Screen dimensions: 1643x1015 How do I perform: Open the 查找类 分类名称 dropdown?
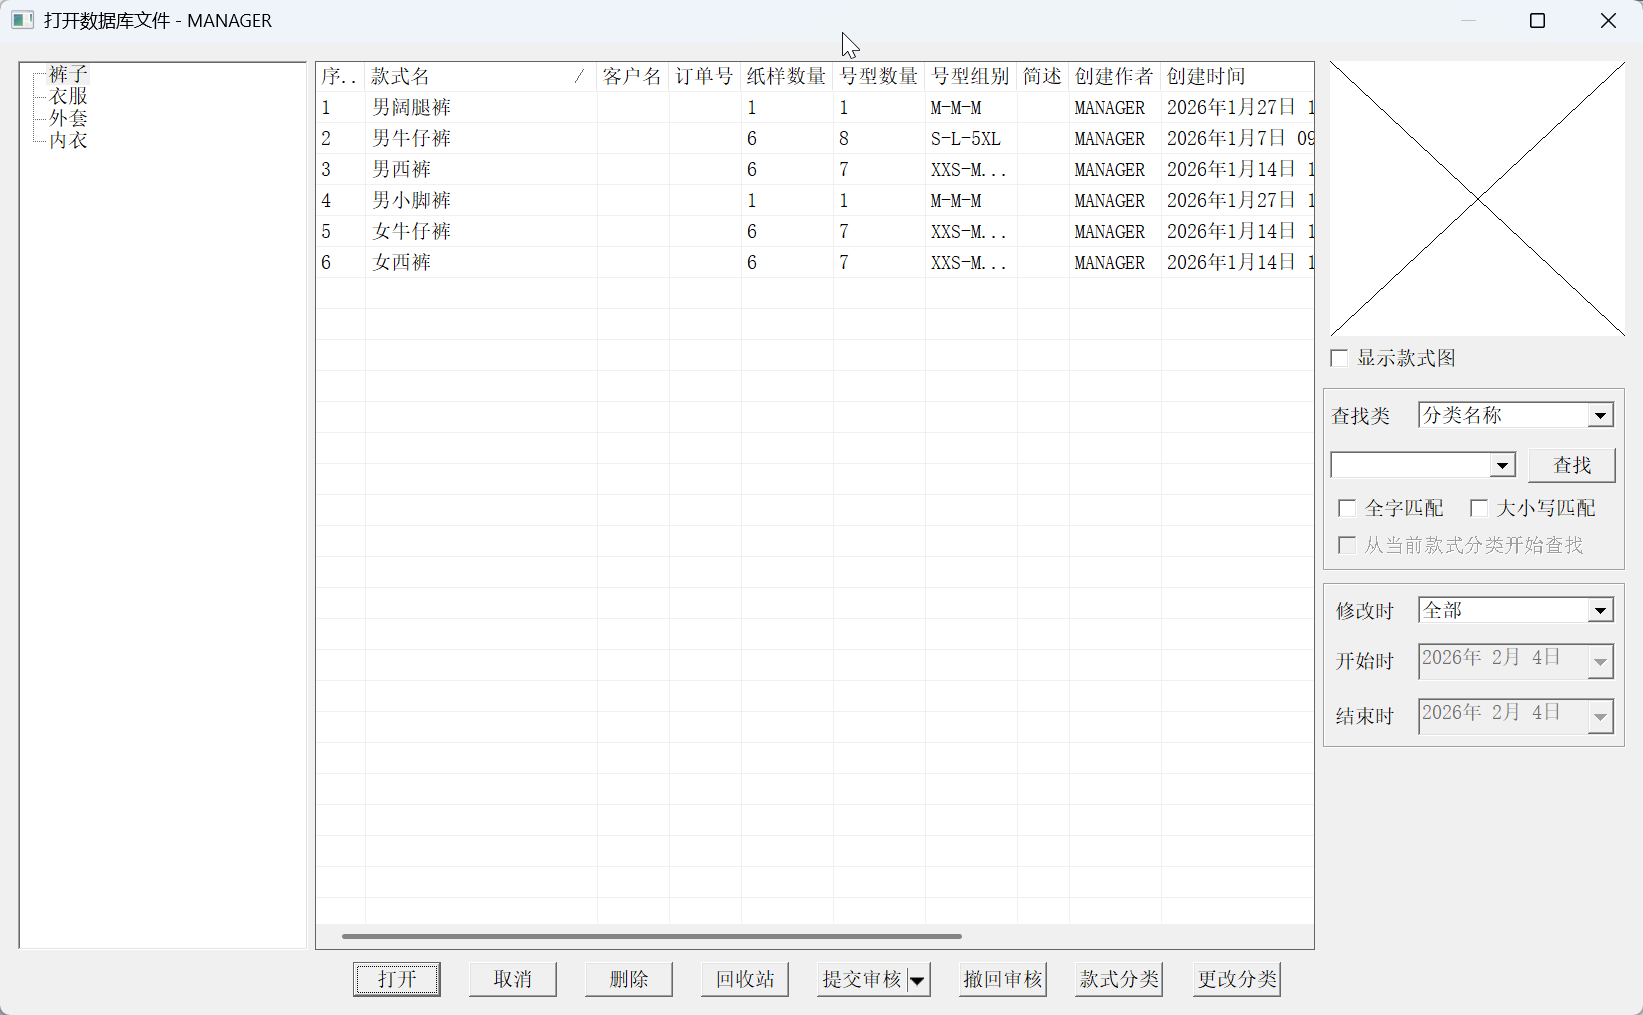(1600, 415)
